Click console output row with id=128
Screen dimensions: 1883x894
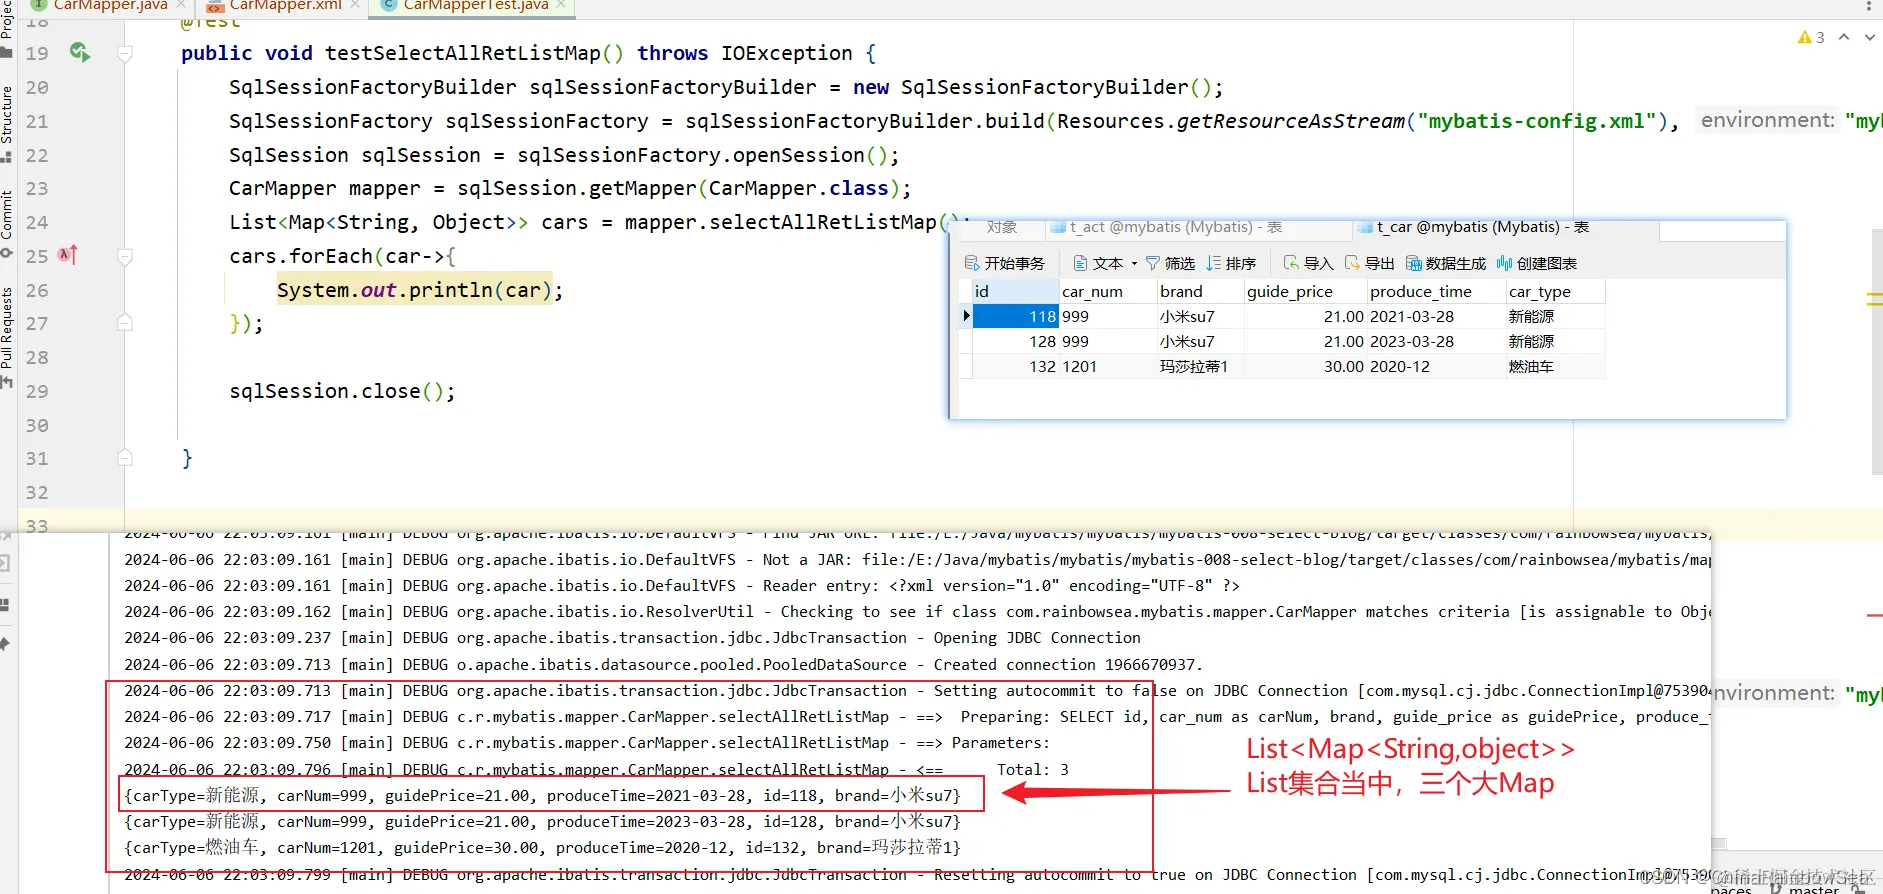click(x=542, y=821)
